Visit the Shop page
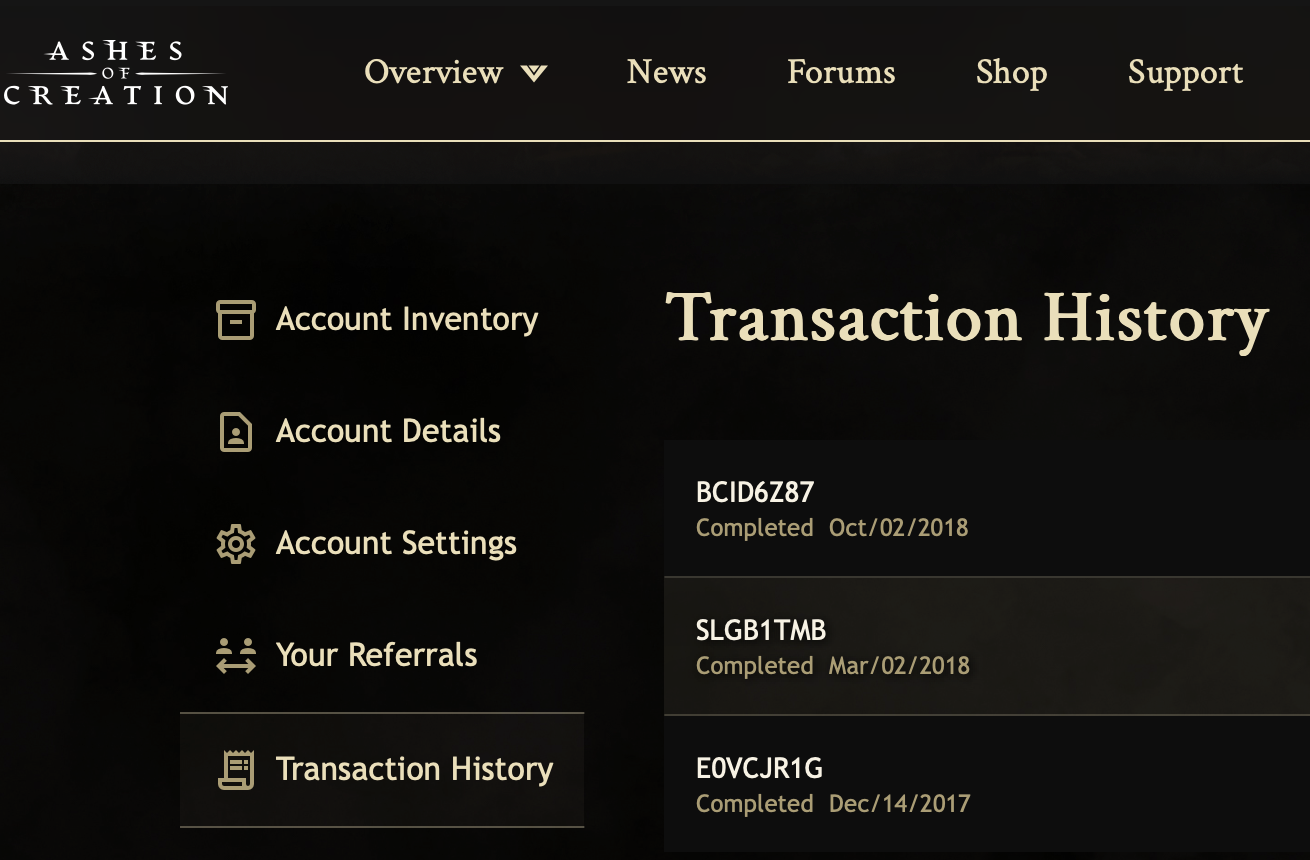This screenshot has width=1310, height=860. 1011,72
